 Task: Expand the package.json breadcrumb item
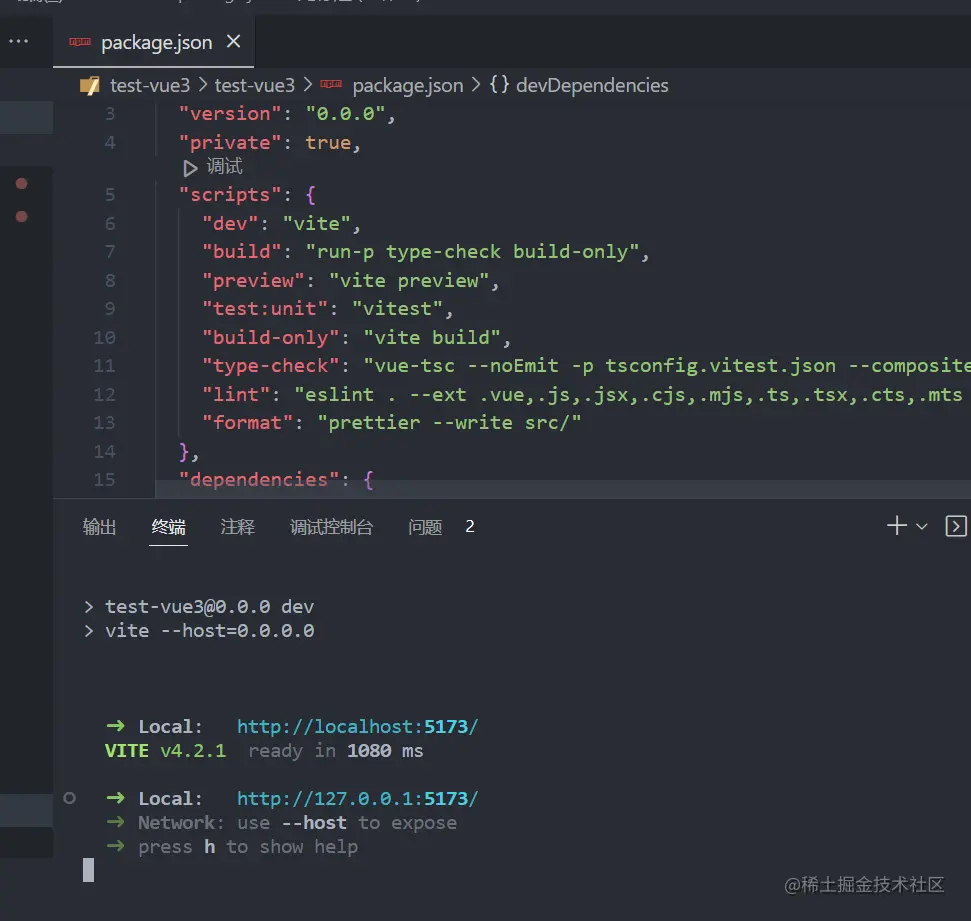407,85
